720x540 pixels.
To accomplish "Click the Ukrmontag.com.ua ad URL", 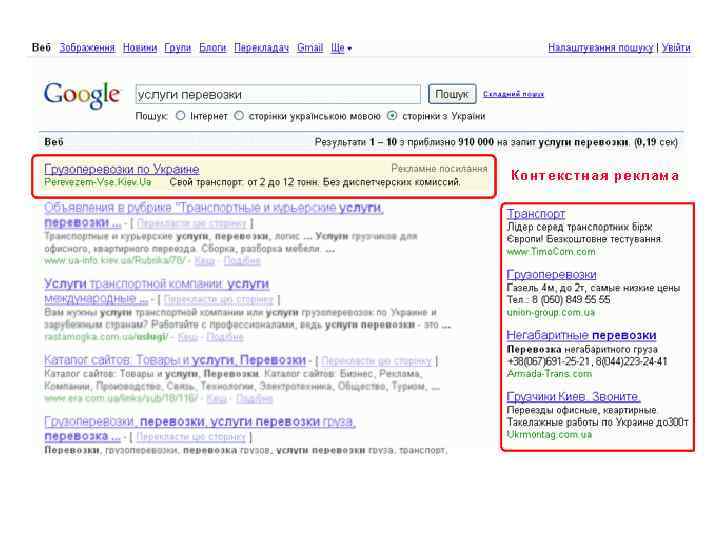I will 549,434.
